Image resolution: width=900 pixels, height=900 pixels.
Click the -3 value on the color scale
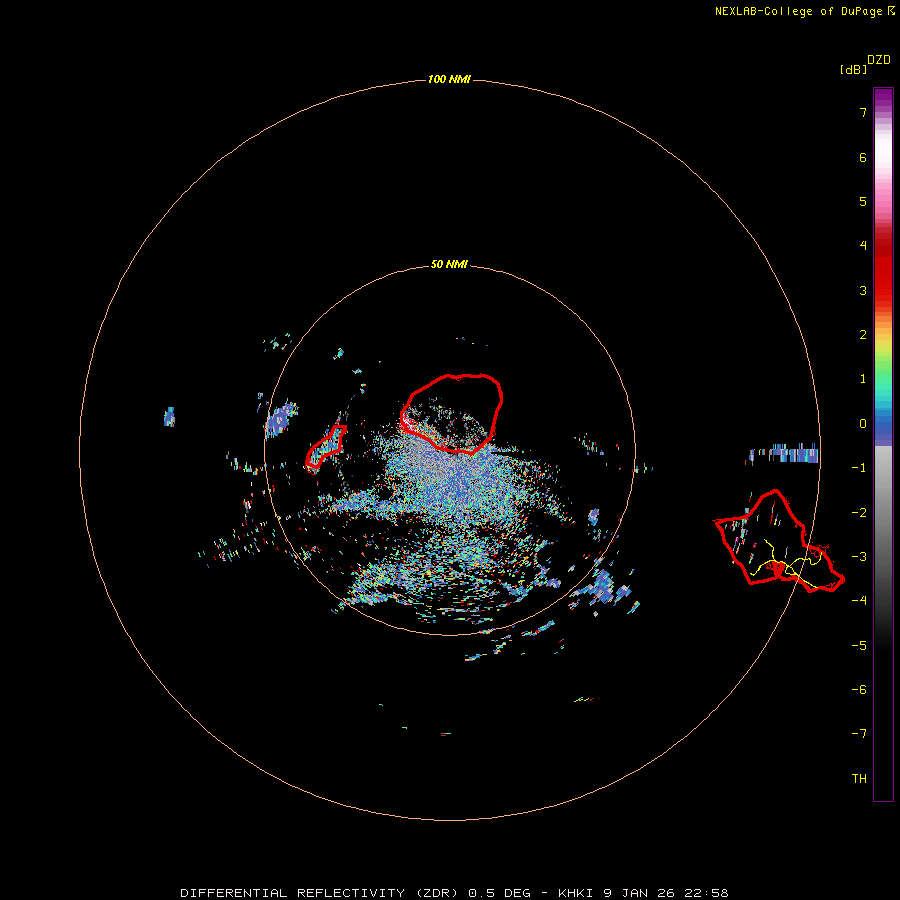coord(859,557)
